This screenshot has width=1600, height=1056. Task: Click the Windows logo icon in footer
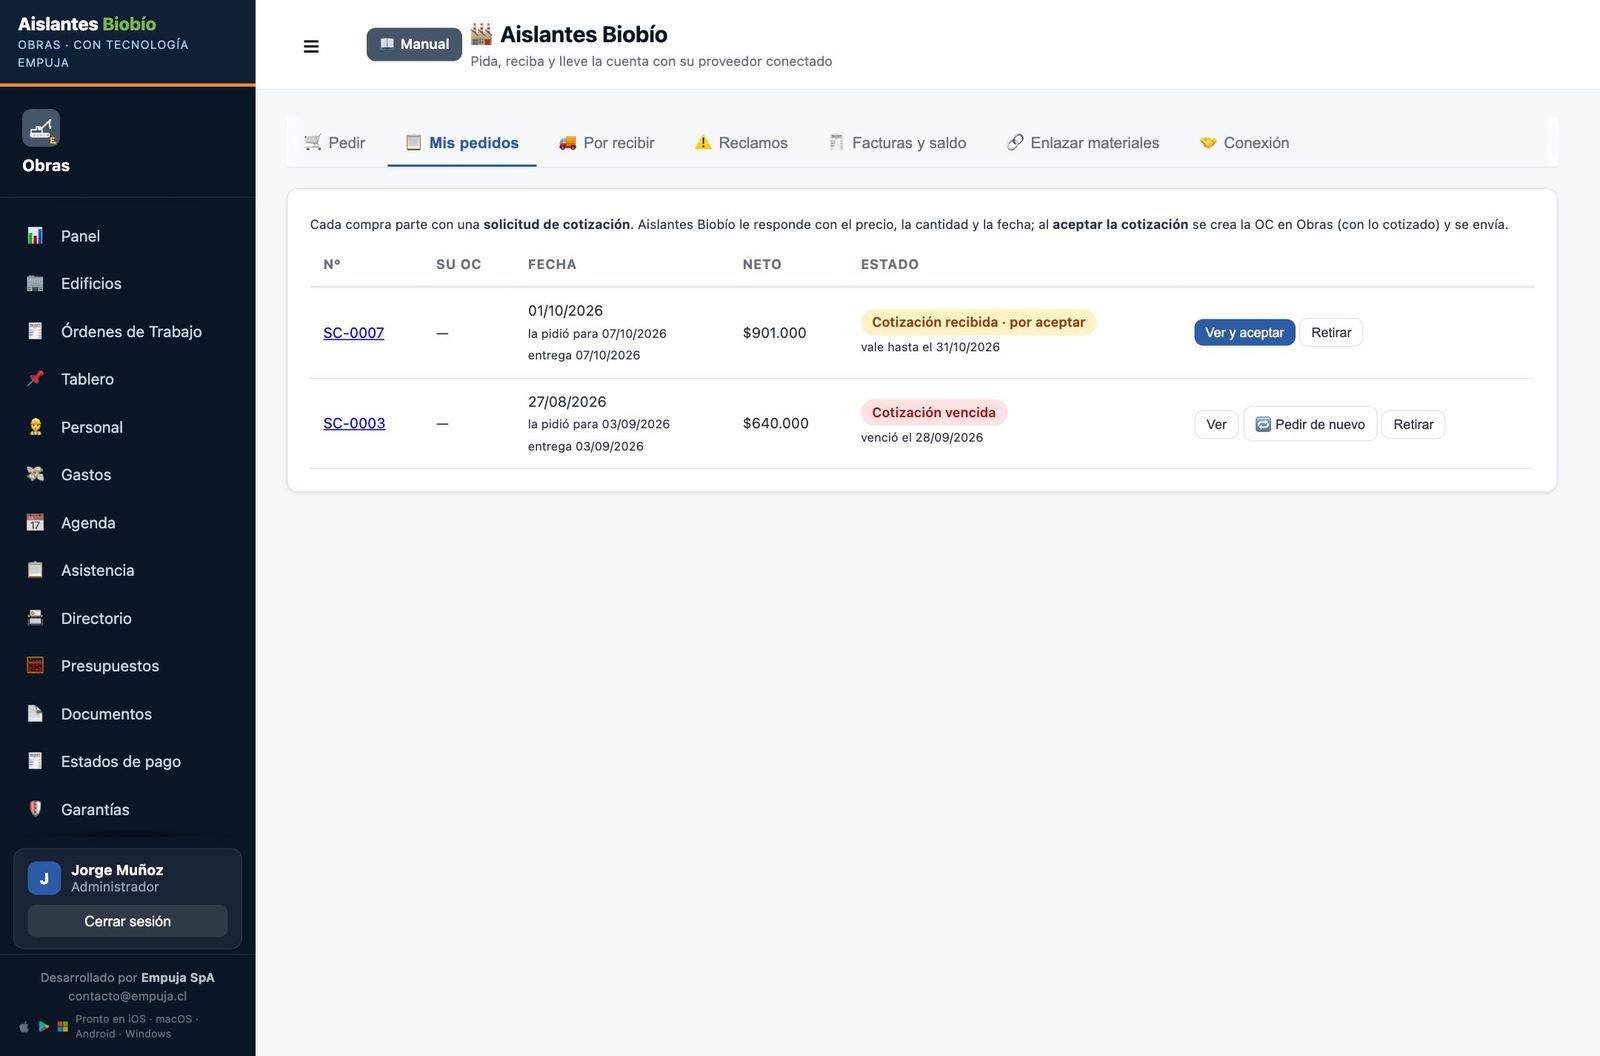coord(63,1027)
